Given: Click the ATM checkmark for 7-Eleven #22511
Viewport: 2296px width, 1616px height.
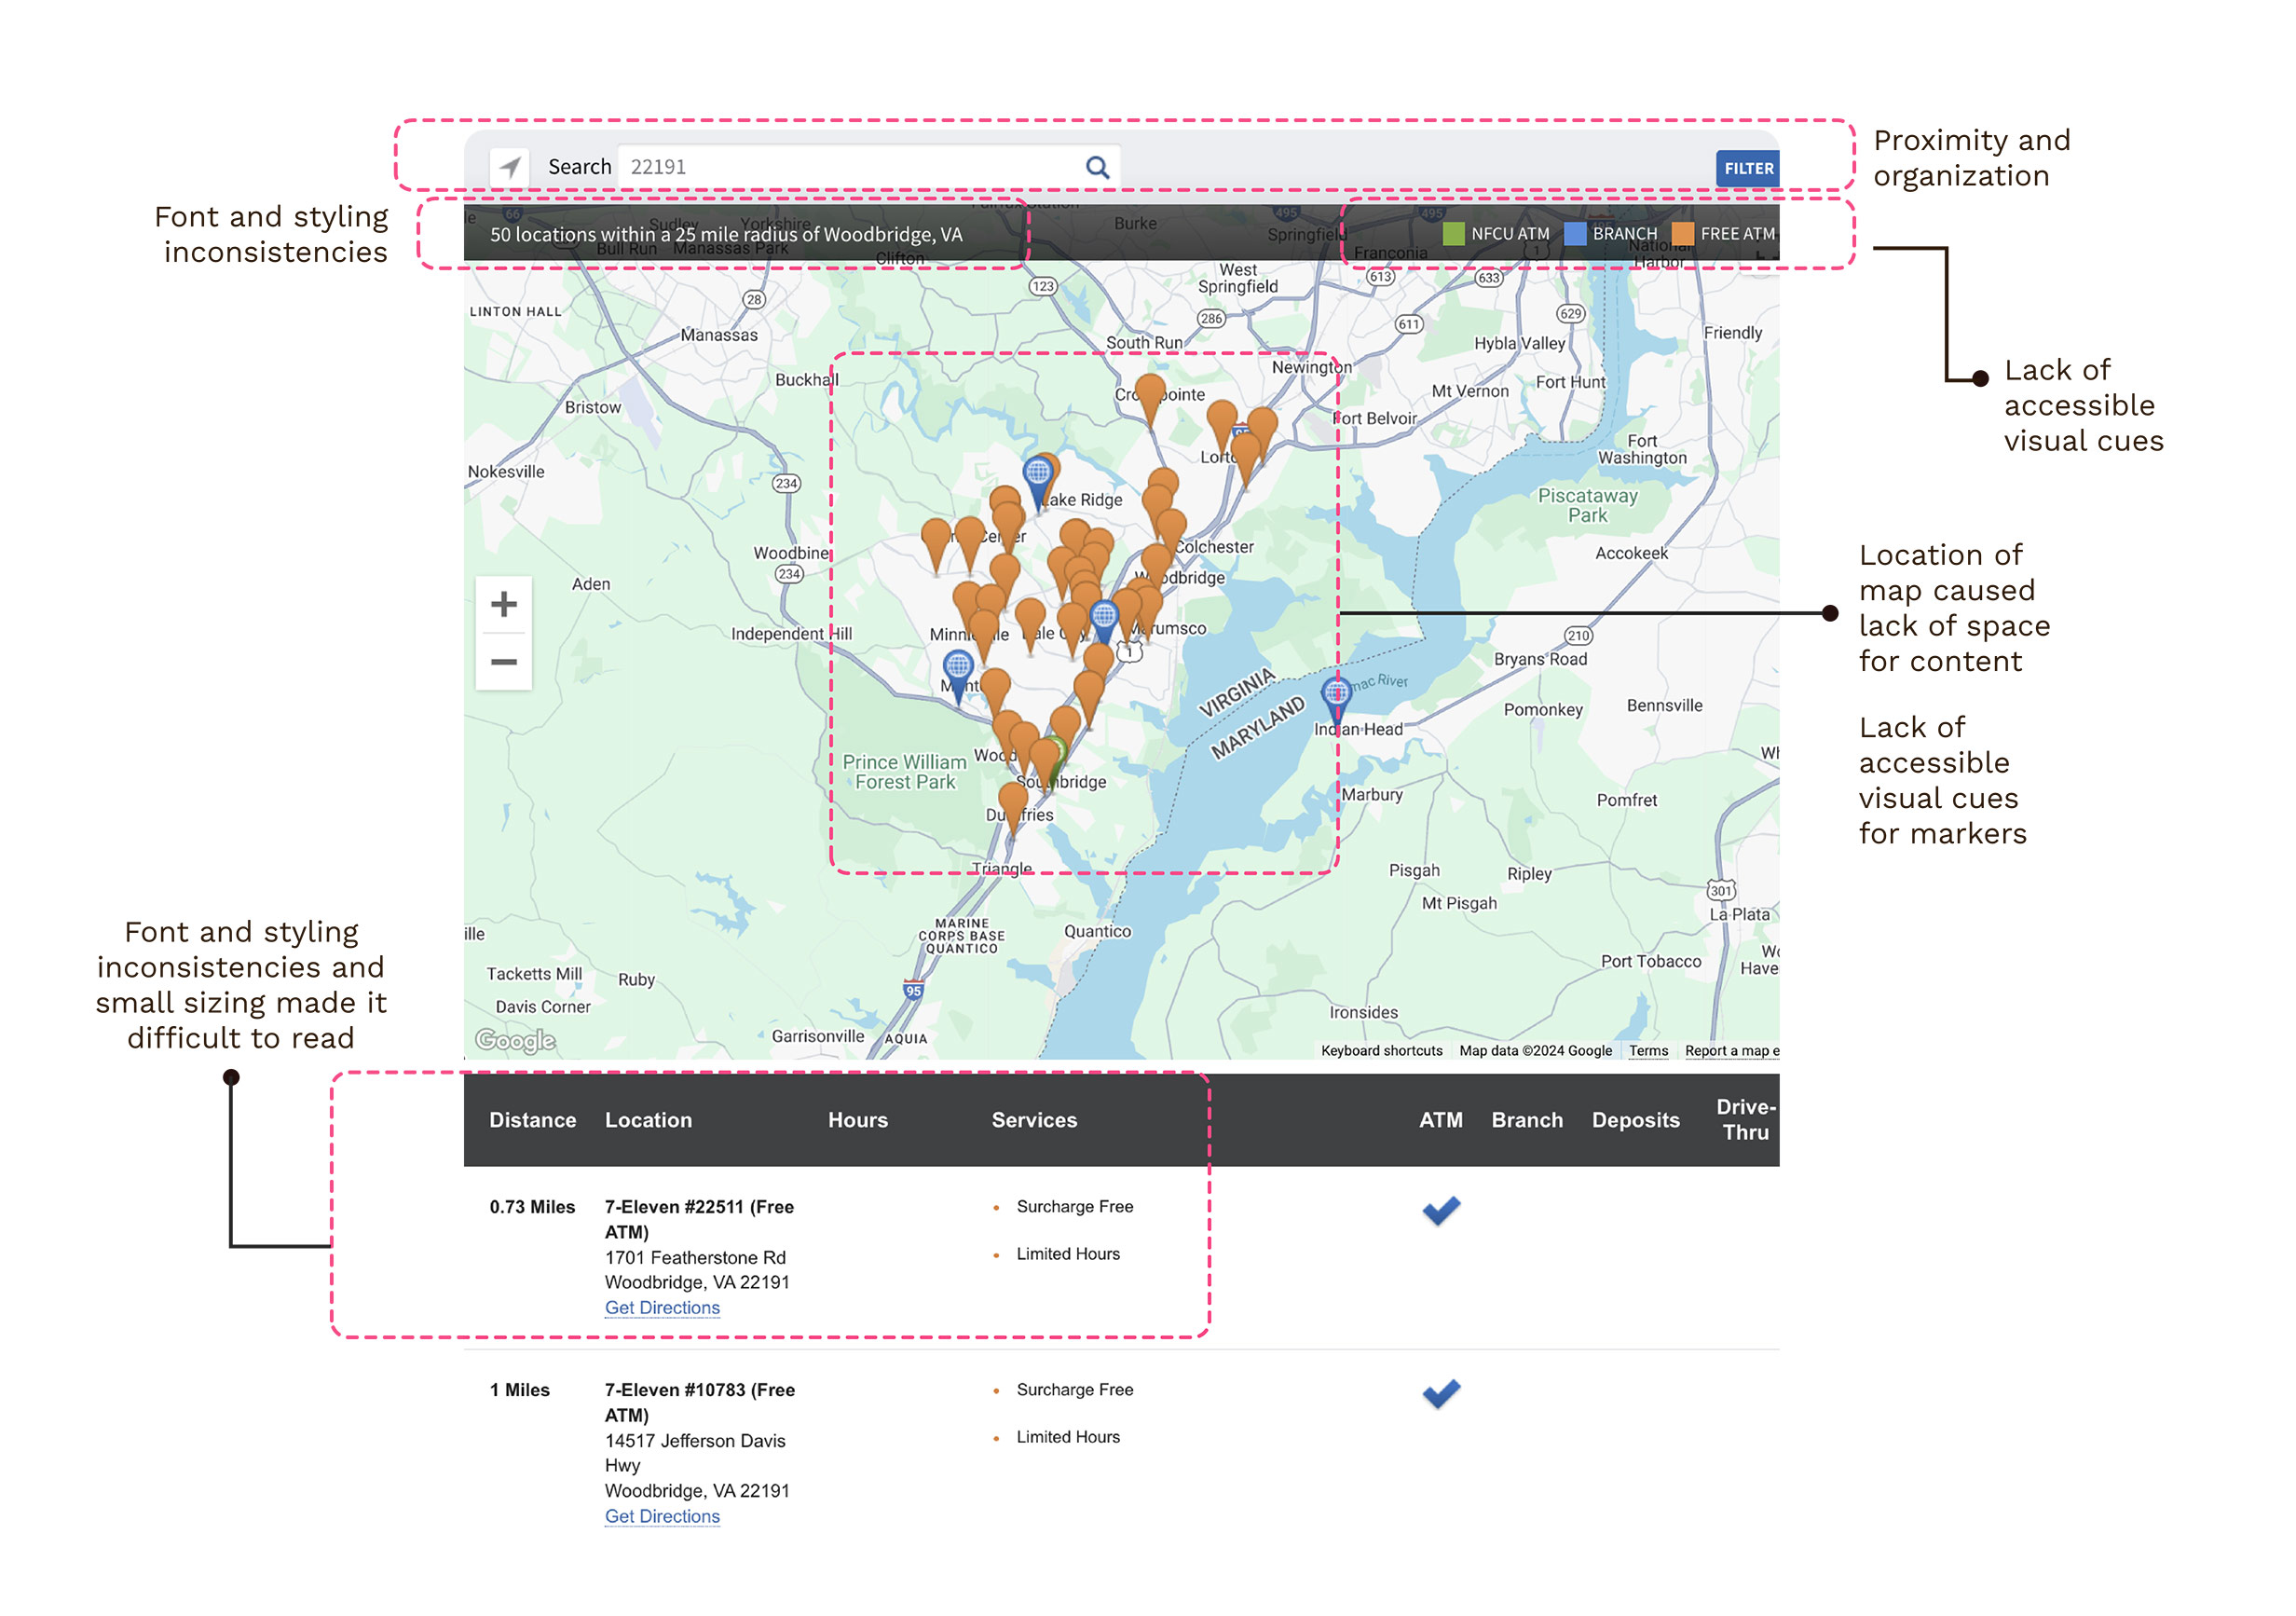Looking at the screenshot, I should tap(1441, 1210).
